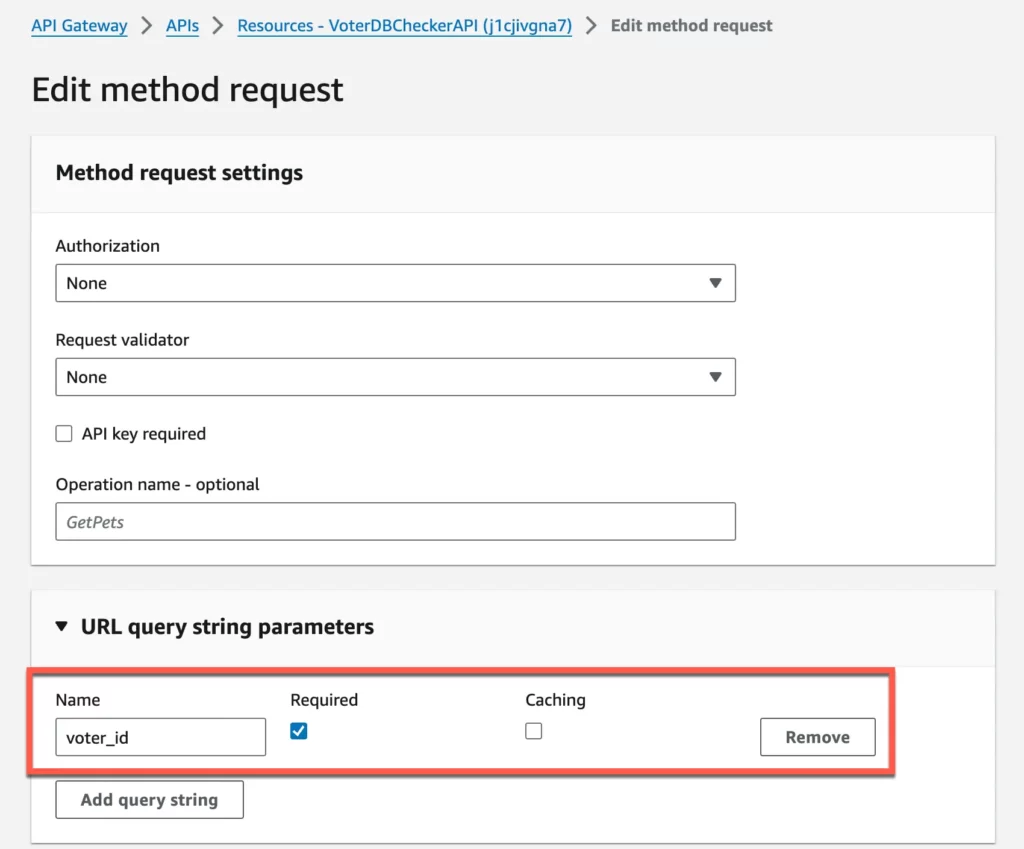Open Resources - VoterDBCheckerAPI breadcrumb link
The width and height of the screenshot is (1024, 849).
coord(404,25)
